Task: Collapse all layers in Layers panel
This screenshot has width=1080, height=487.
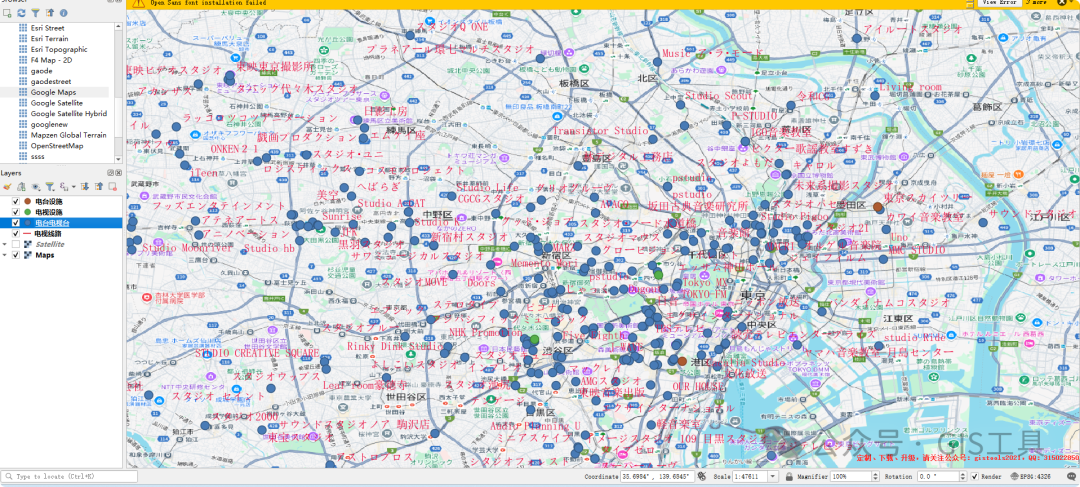Action: click(x=99, y=187)
